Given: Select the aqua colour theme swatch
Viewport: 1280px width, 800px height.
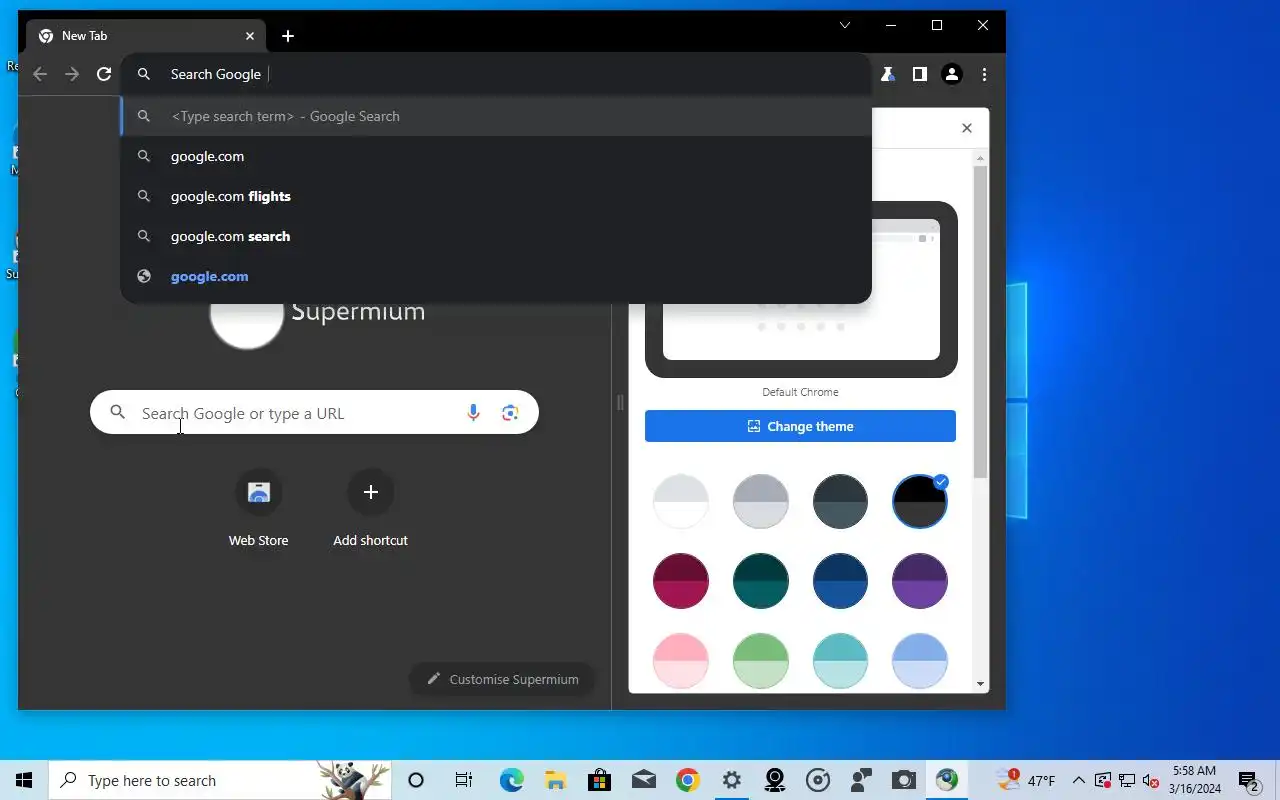Looking at the screenshot, I should (840, 660).
